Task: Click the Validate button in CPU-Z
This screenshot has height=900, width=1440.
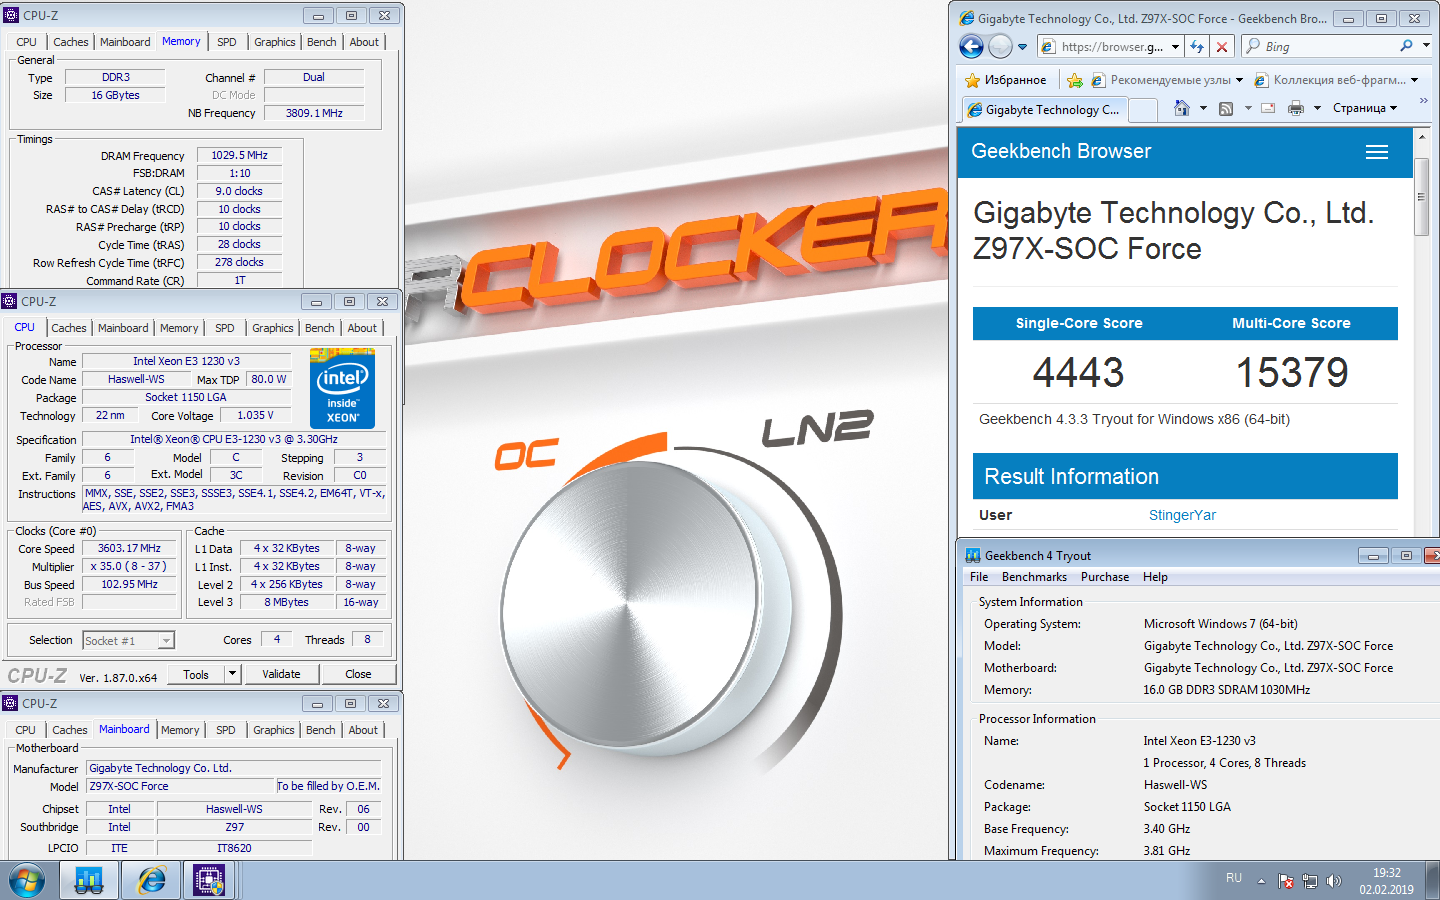Action: click(281, 674)
